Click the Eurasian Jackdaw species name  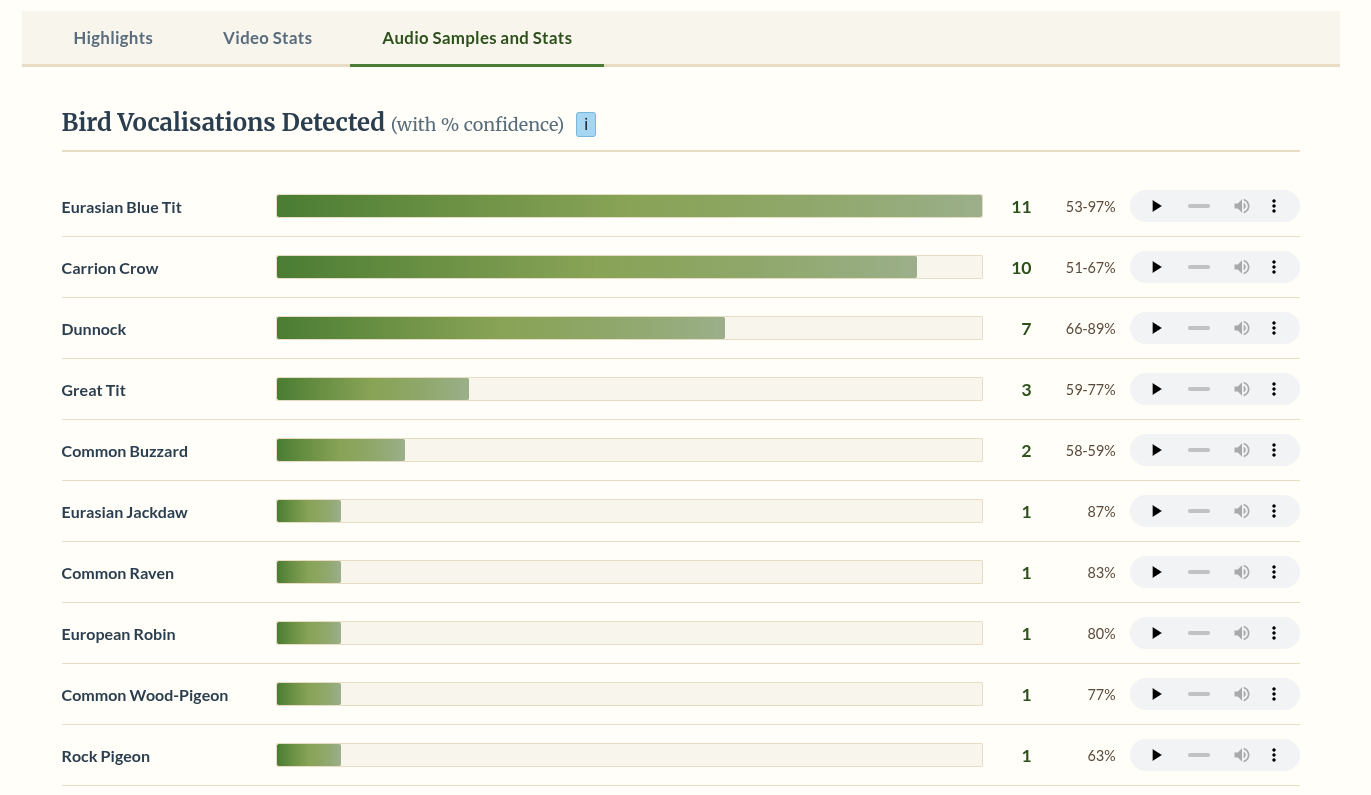[x=124, y=512]
